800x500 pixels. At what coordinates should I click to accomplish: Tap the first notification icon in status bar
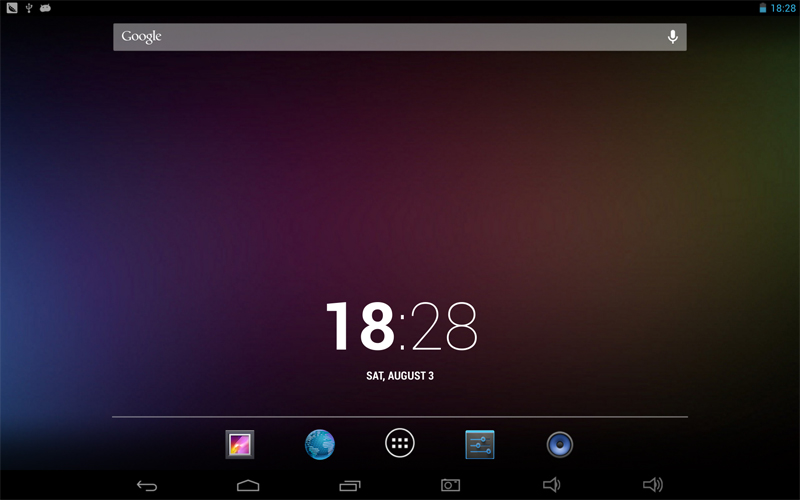[x=12, y=8]
